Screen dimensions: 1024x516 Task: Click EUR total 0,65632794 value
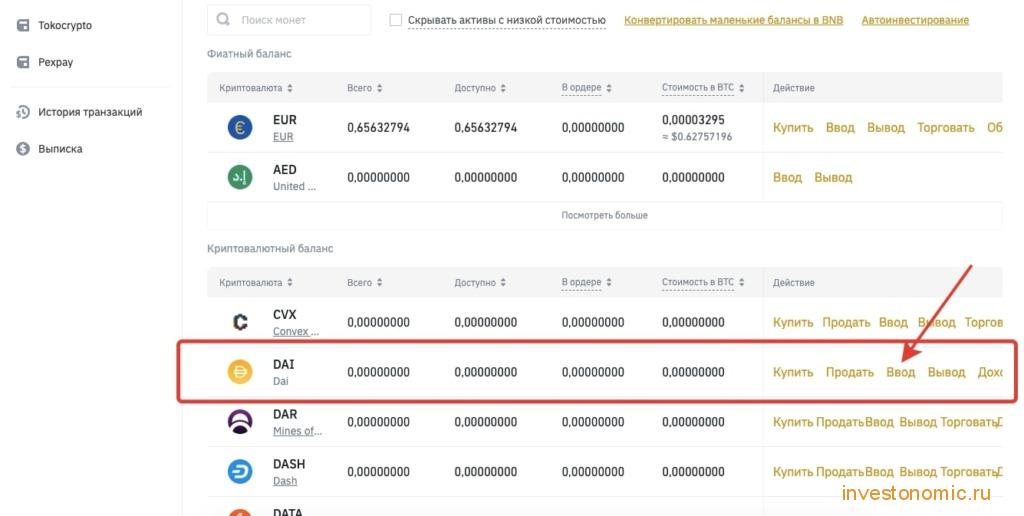[378, 127]
